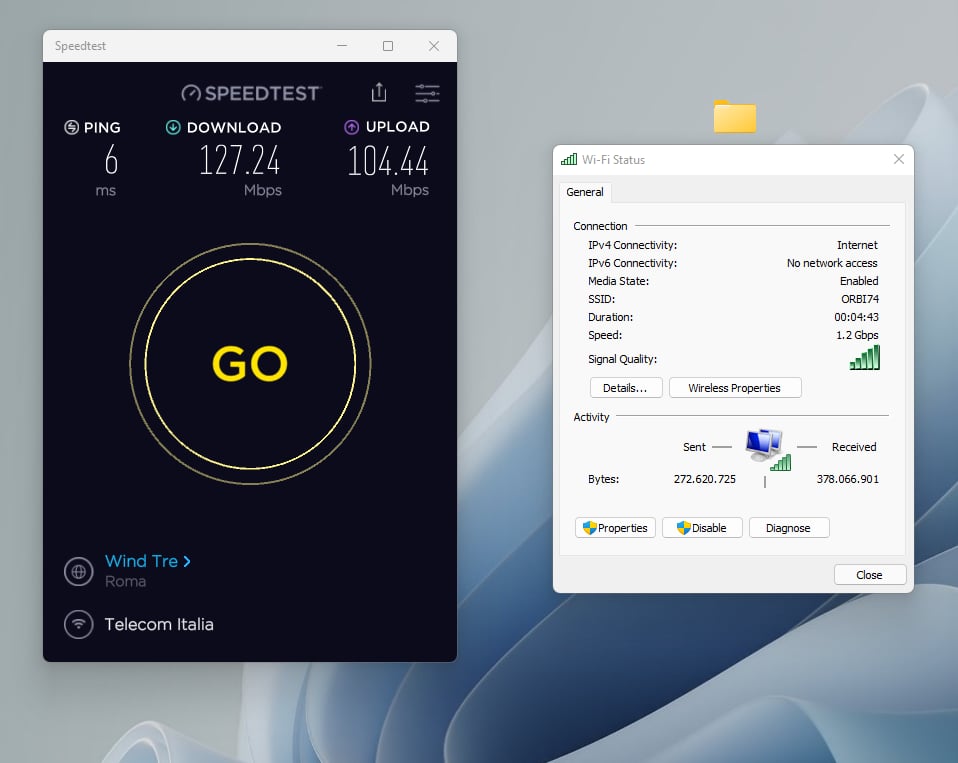This screenshot has width=958, height=763.
Task: Open the adapter Properties button
Action: coord(615,528)
